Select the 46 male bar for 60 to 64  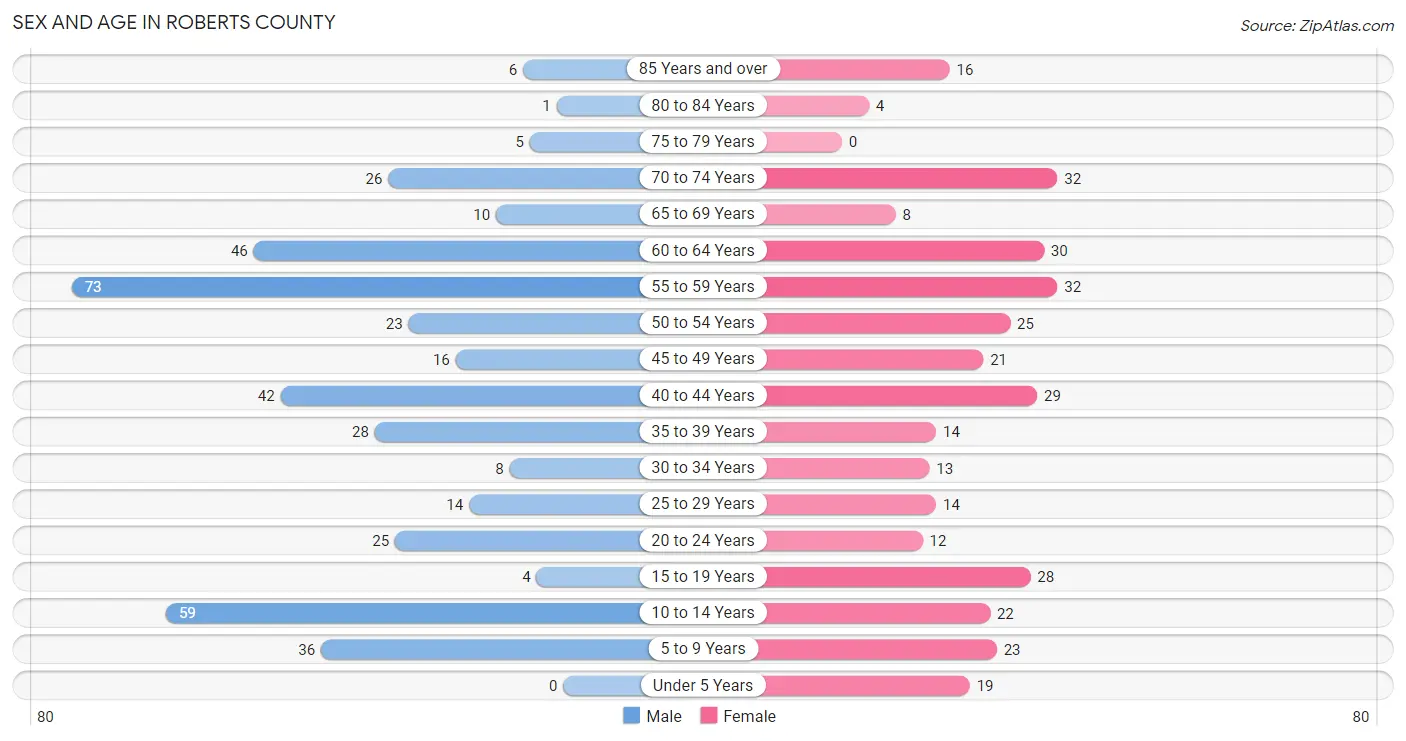(447, 251)
